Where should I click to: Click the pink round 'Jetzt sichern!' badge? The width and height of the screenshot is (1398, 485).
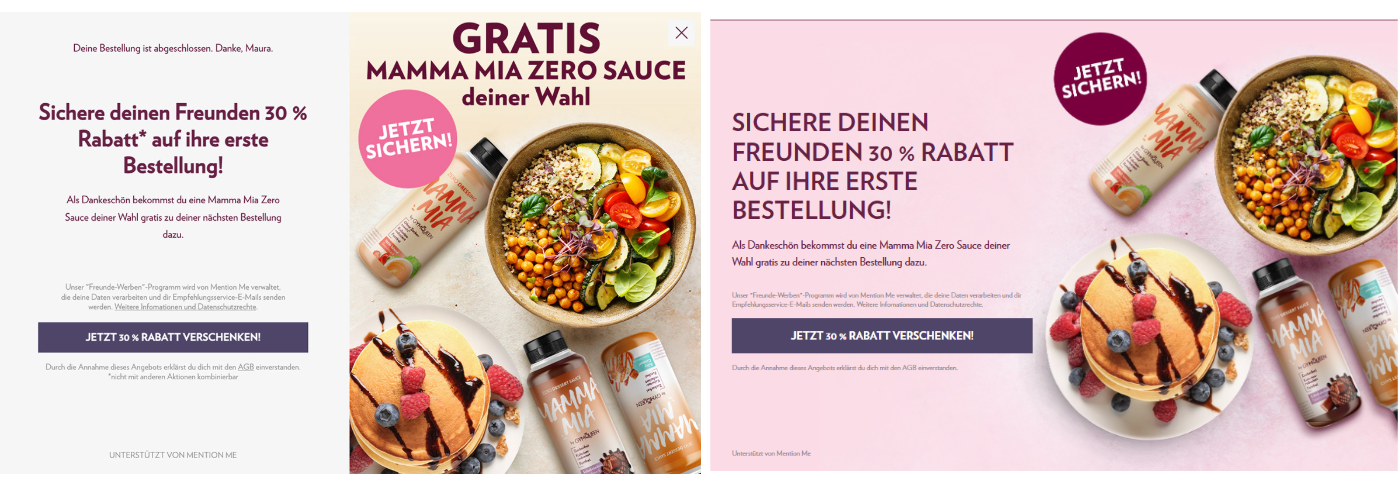coord(408,139)
